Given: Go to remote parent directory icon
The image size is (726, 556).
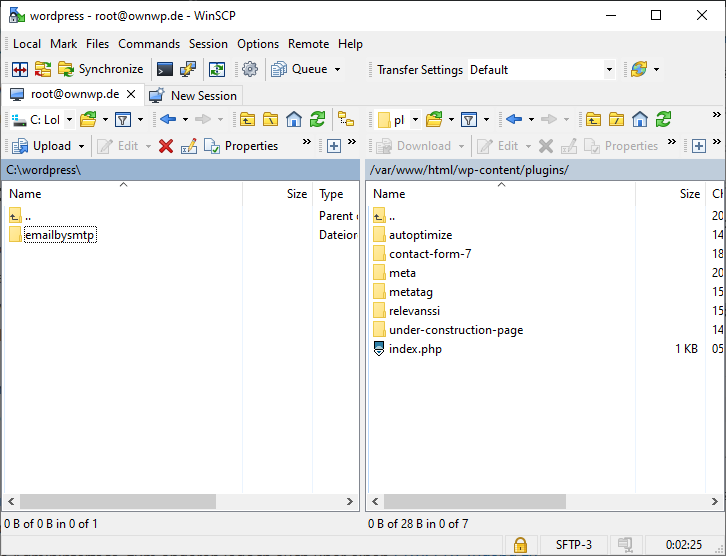Looking at the screenshot, I should point(594,119).
